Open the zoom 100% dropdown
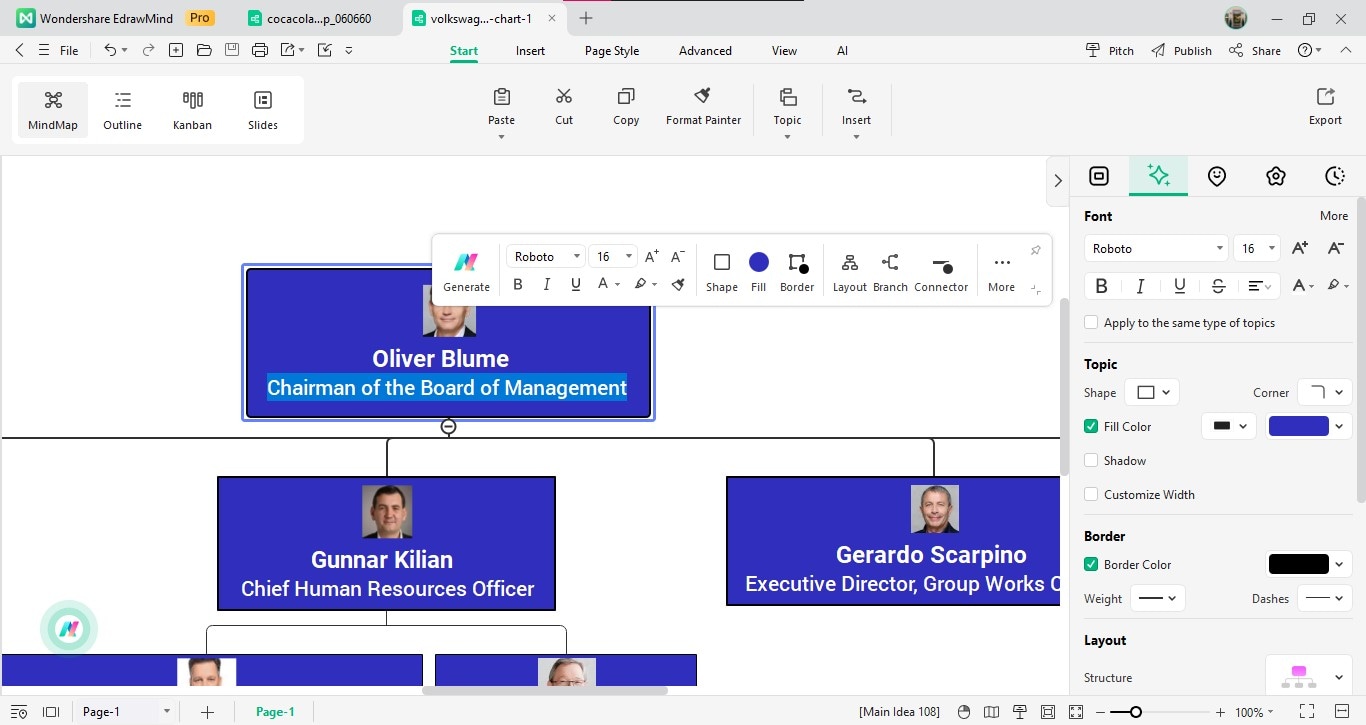This screenshot has height=725, width=1366. [1254, 712]
